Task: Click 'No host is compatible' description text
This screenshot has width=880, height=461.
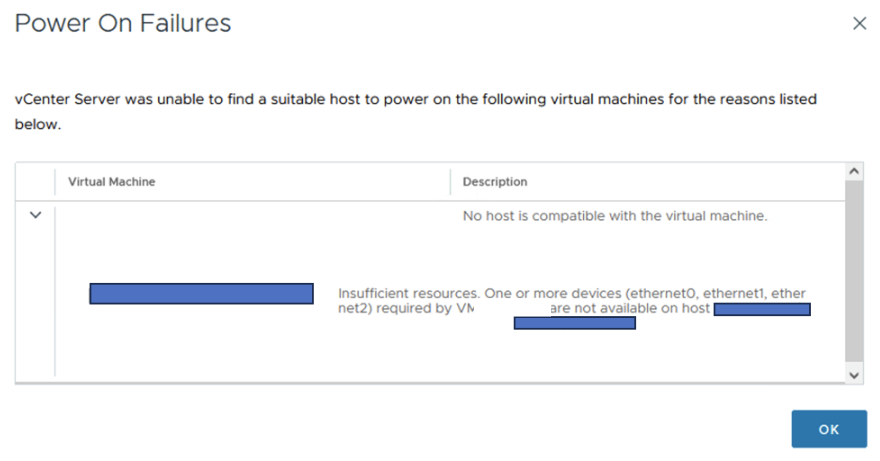Action: pos(615,216)
